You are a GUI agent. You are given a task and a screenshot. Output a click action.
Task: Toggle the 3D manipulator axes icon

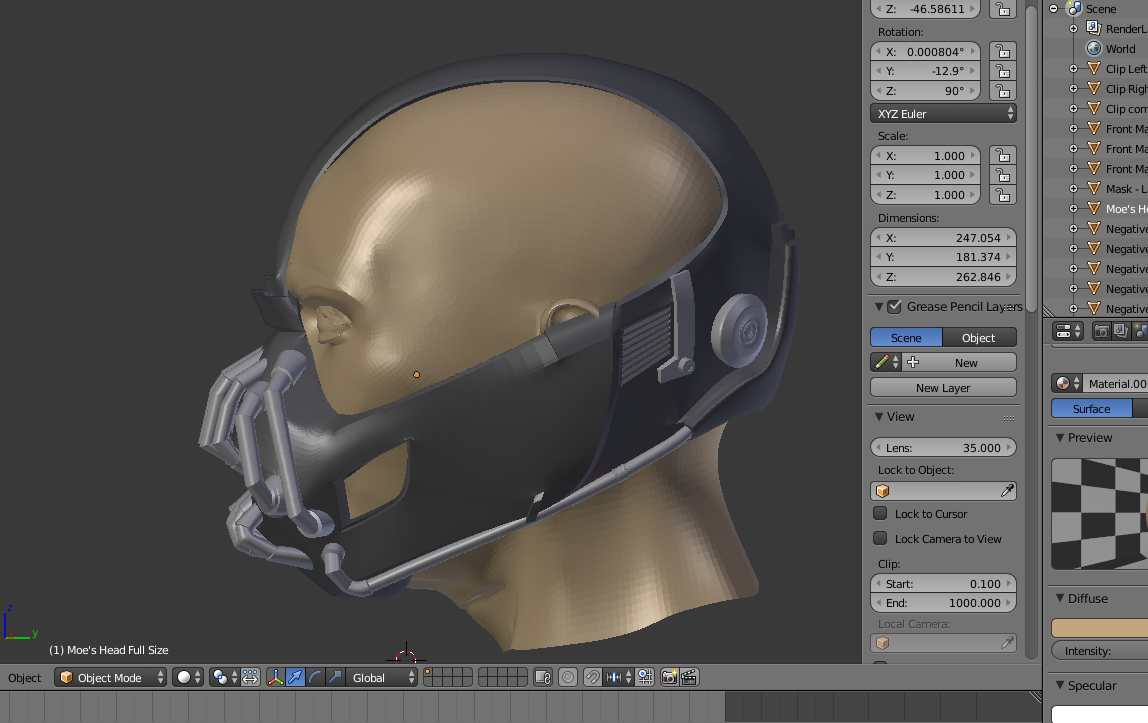click(275, 678)
